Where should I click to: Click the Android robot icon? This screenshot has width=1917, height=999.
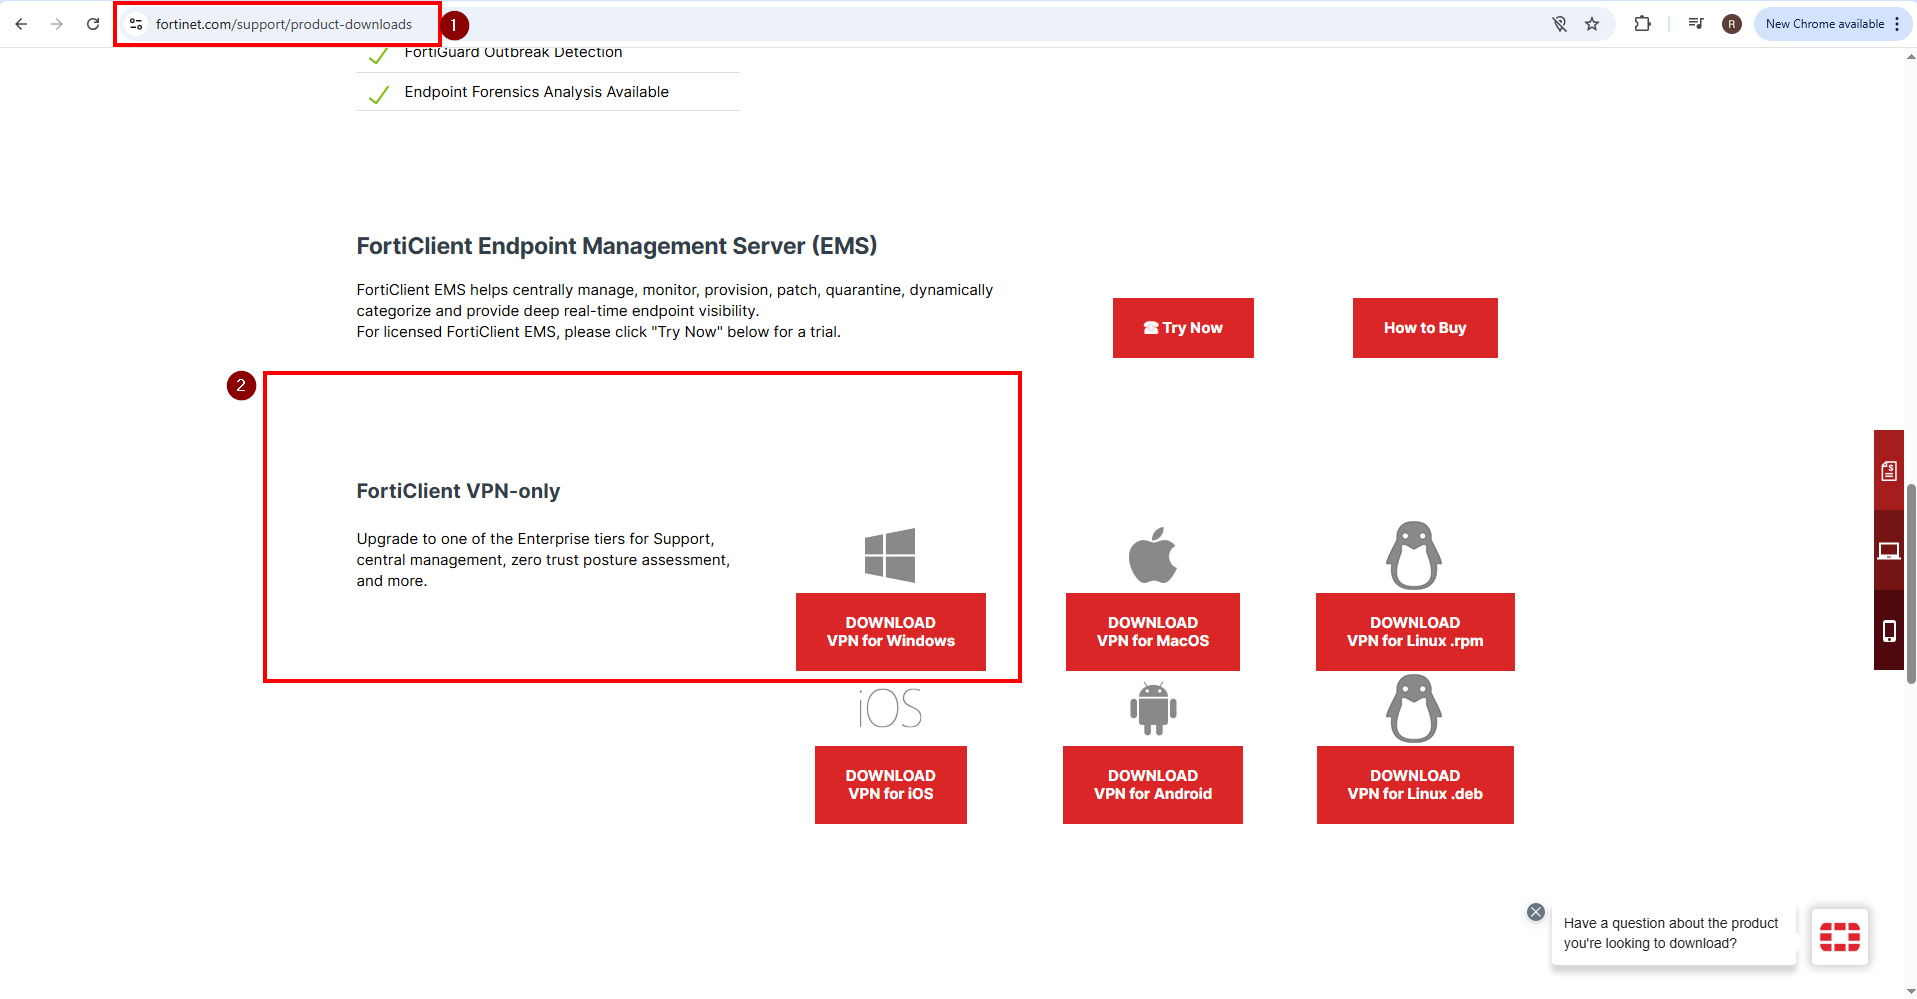coord(1153,708)
